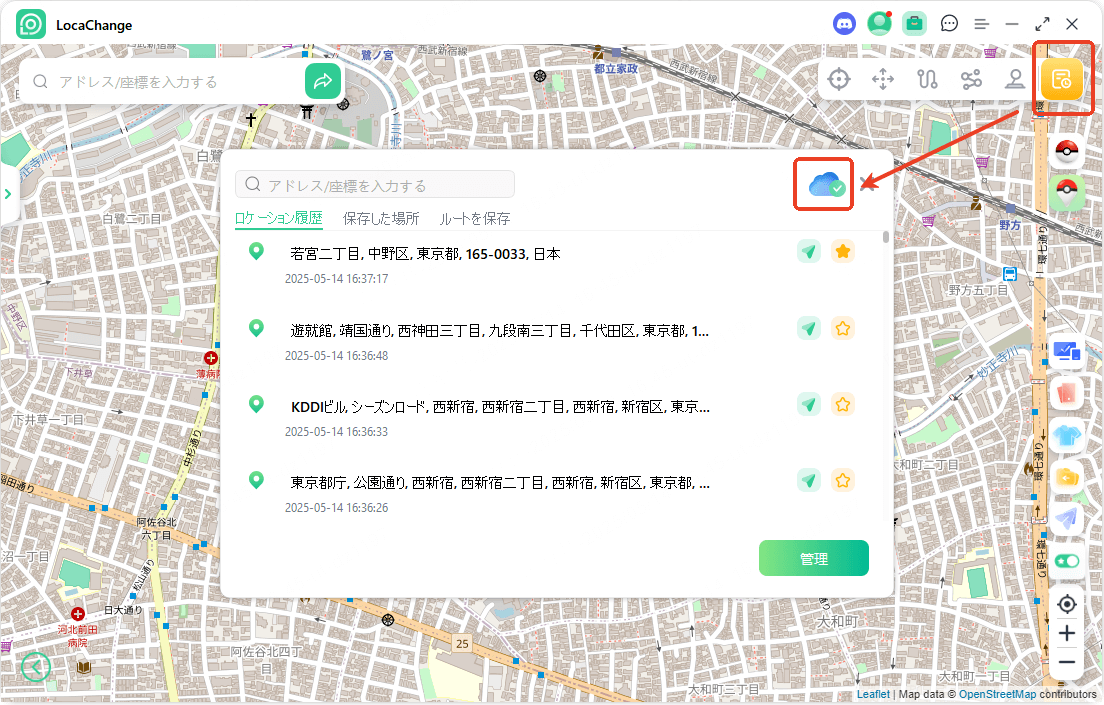1104x705 pixels.
Task: Open the yellow folder import icon
Action: [x=1067, y=478]
